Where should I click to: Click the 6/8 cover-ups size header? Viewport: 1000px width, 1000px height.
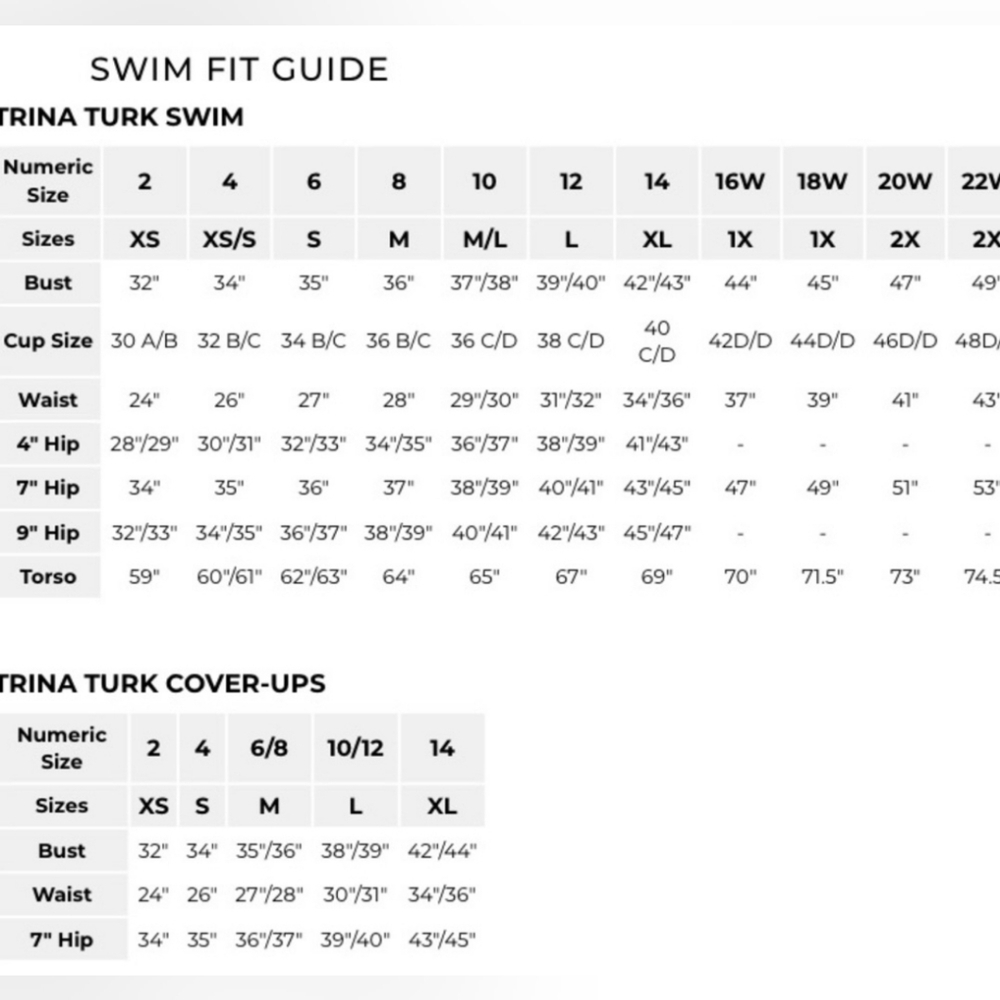point(269,747)
